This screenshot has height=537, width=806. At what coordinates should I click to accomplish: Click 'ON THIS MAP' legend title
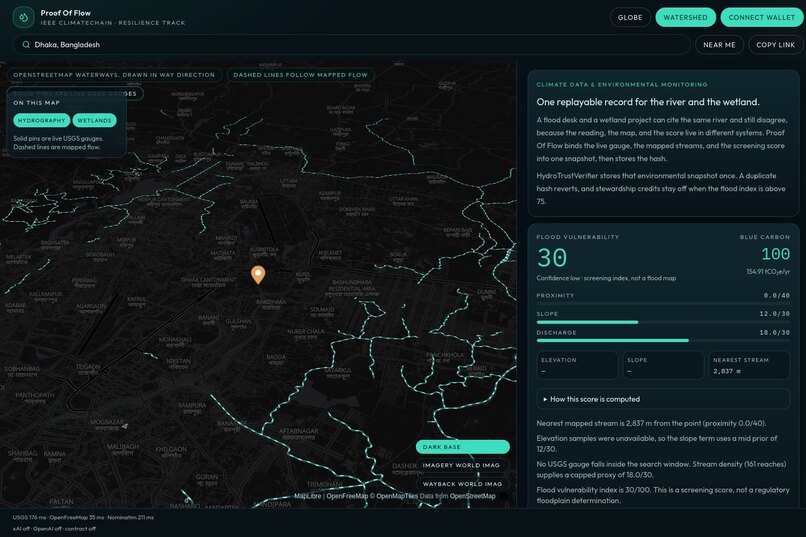36,103
